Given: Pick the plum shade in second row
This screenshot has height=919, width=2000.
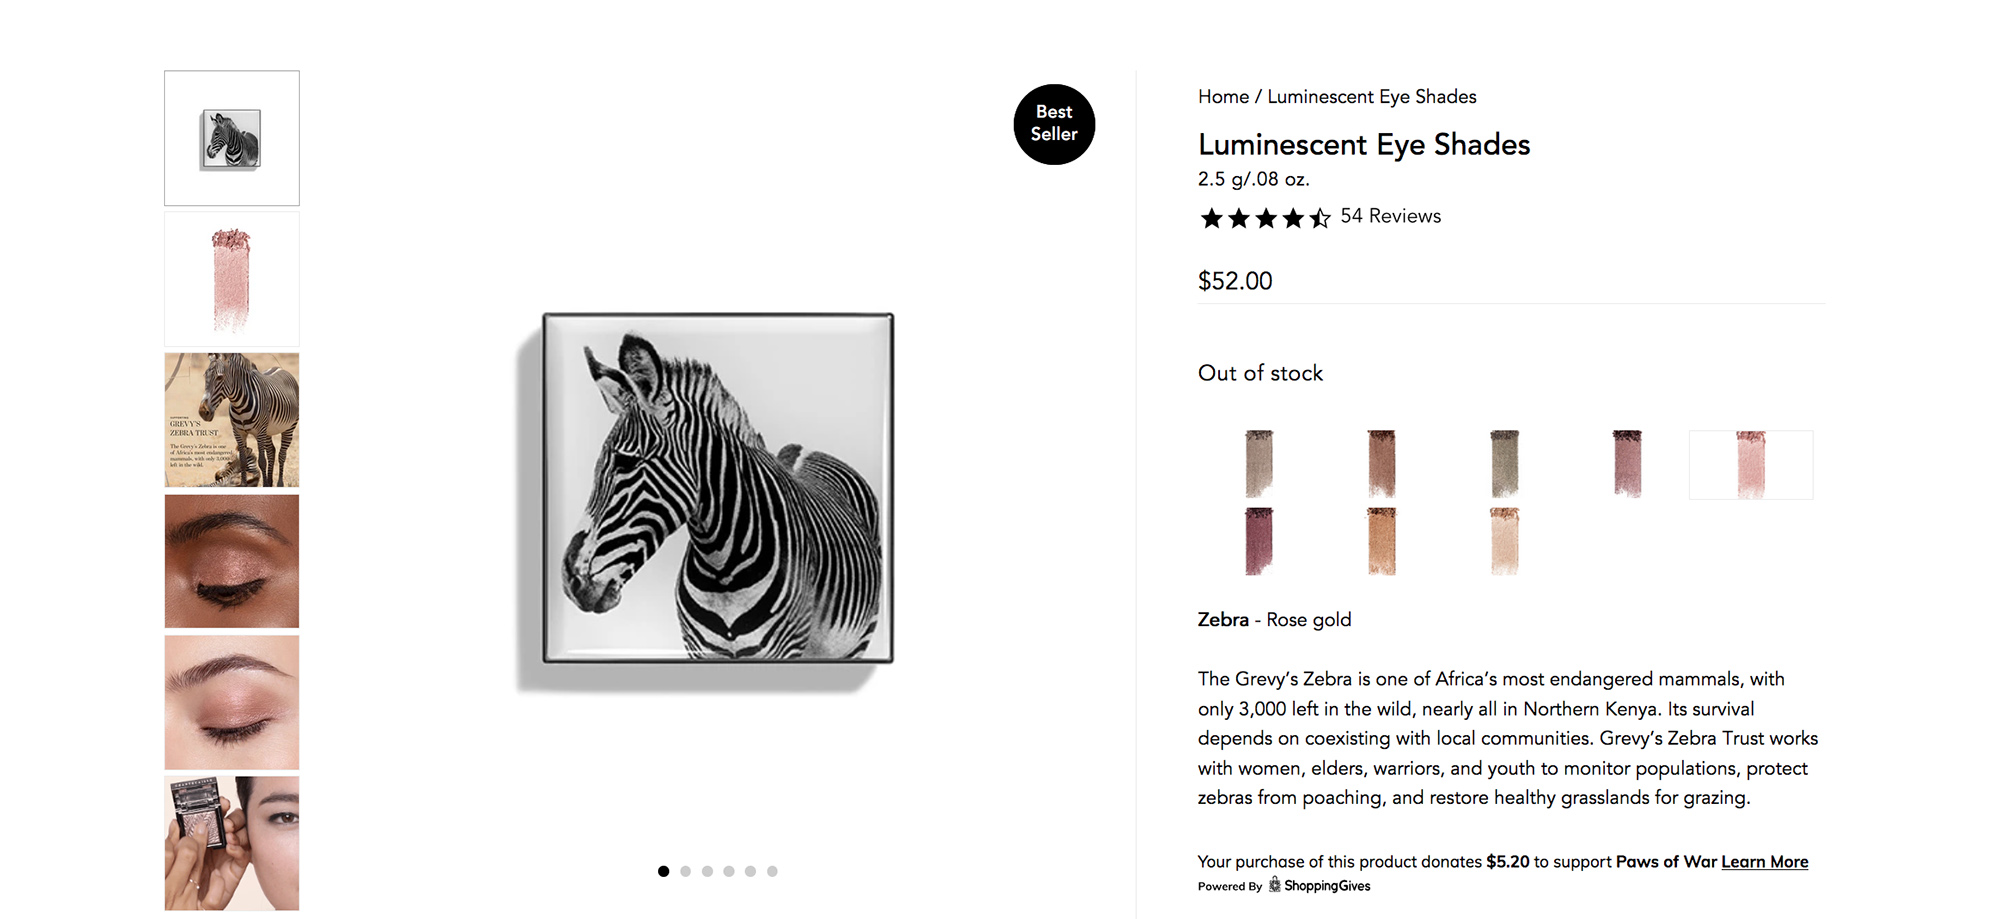Looking at the screenshot, I should click(1259, 541).
